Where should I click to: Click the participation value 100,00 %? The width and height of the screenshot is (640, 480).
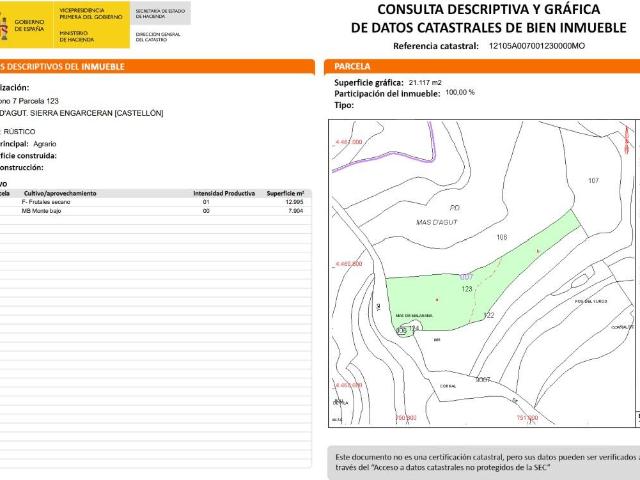pos(460,93)
